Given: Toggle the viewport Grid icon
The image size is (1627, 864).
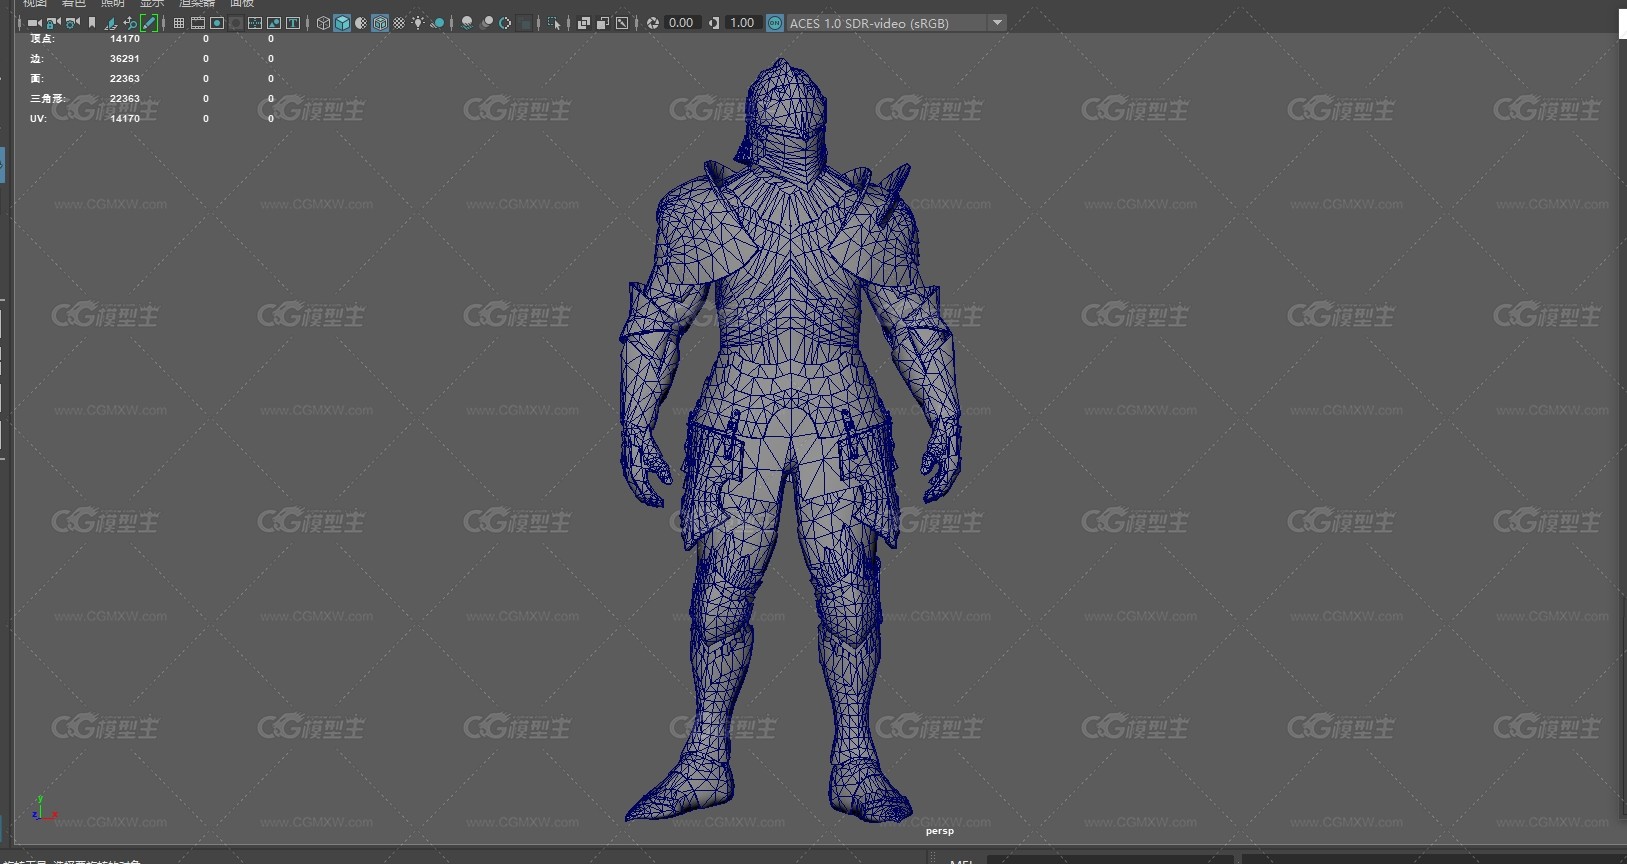Looking at the screenshot, I should (178, 23).
